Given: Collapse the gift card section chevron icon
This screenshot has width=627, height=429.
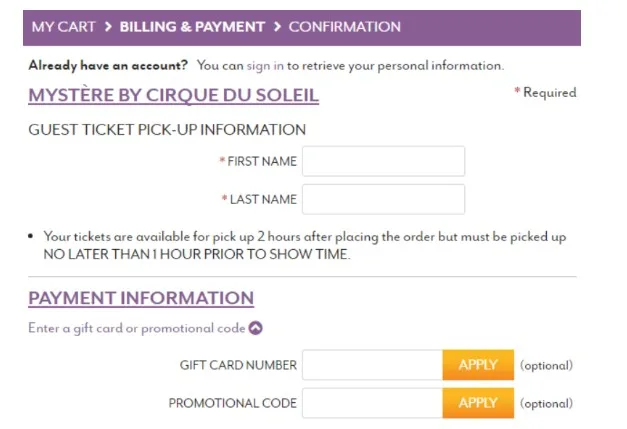Looking at the screenshot, I should [256, 328].
